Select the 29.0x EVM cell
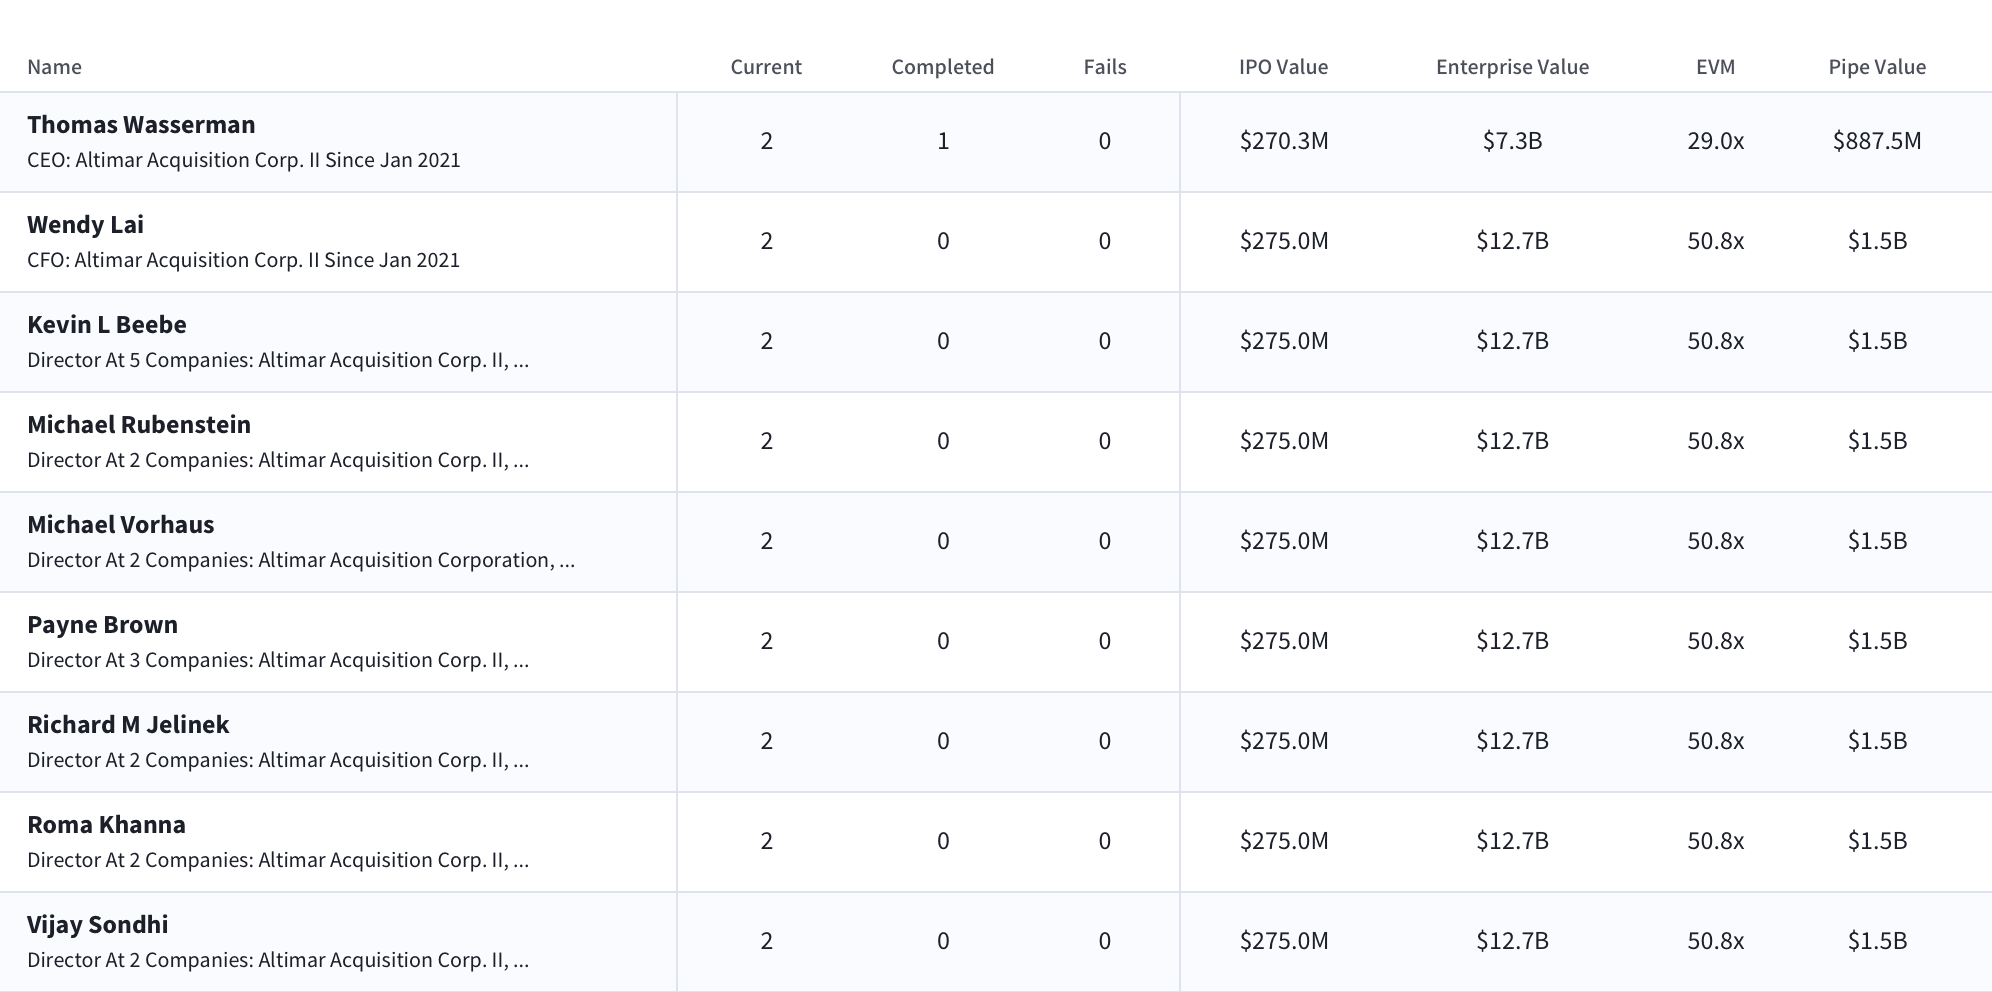Screen dimensions: 1992x992 coord(1716,141)
